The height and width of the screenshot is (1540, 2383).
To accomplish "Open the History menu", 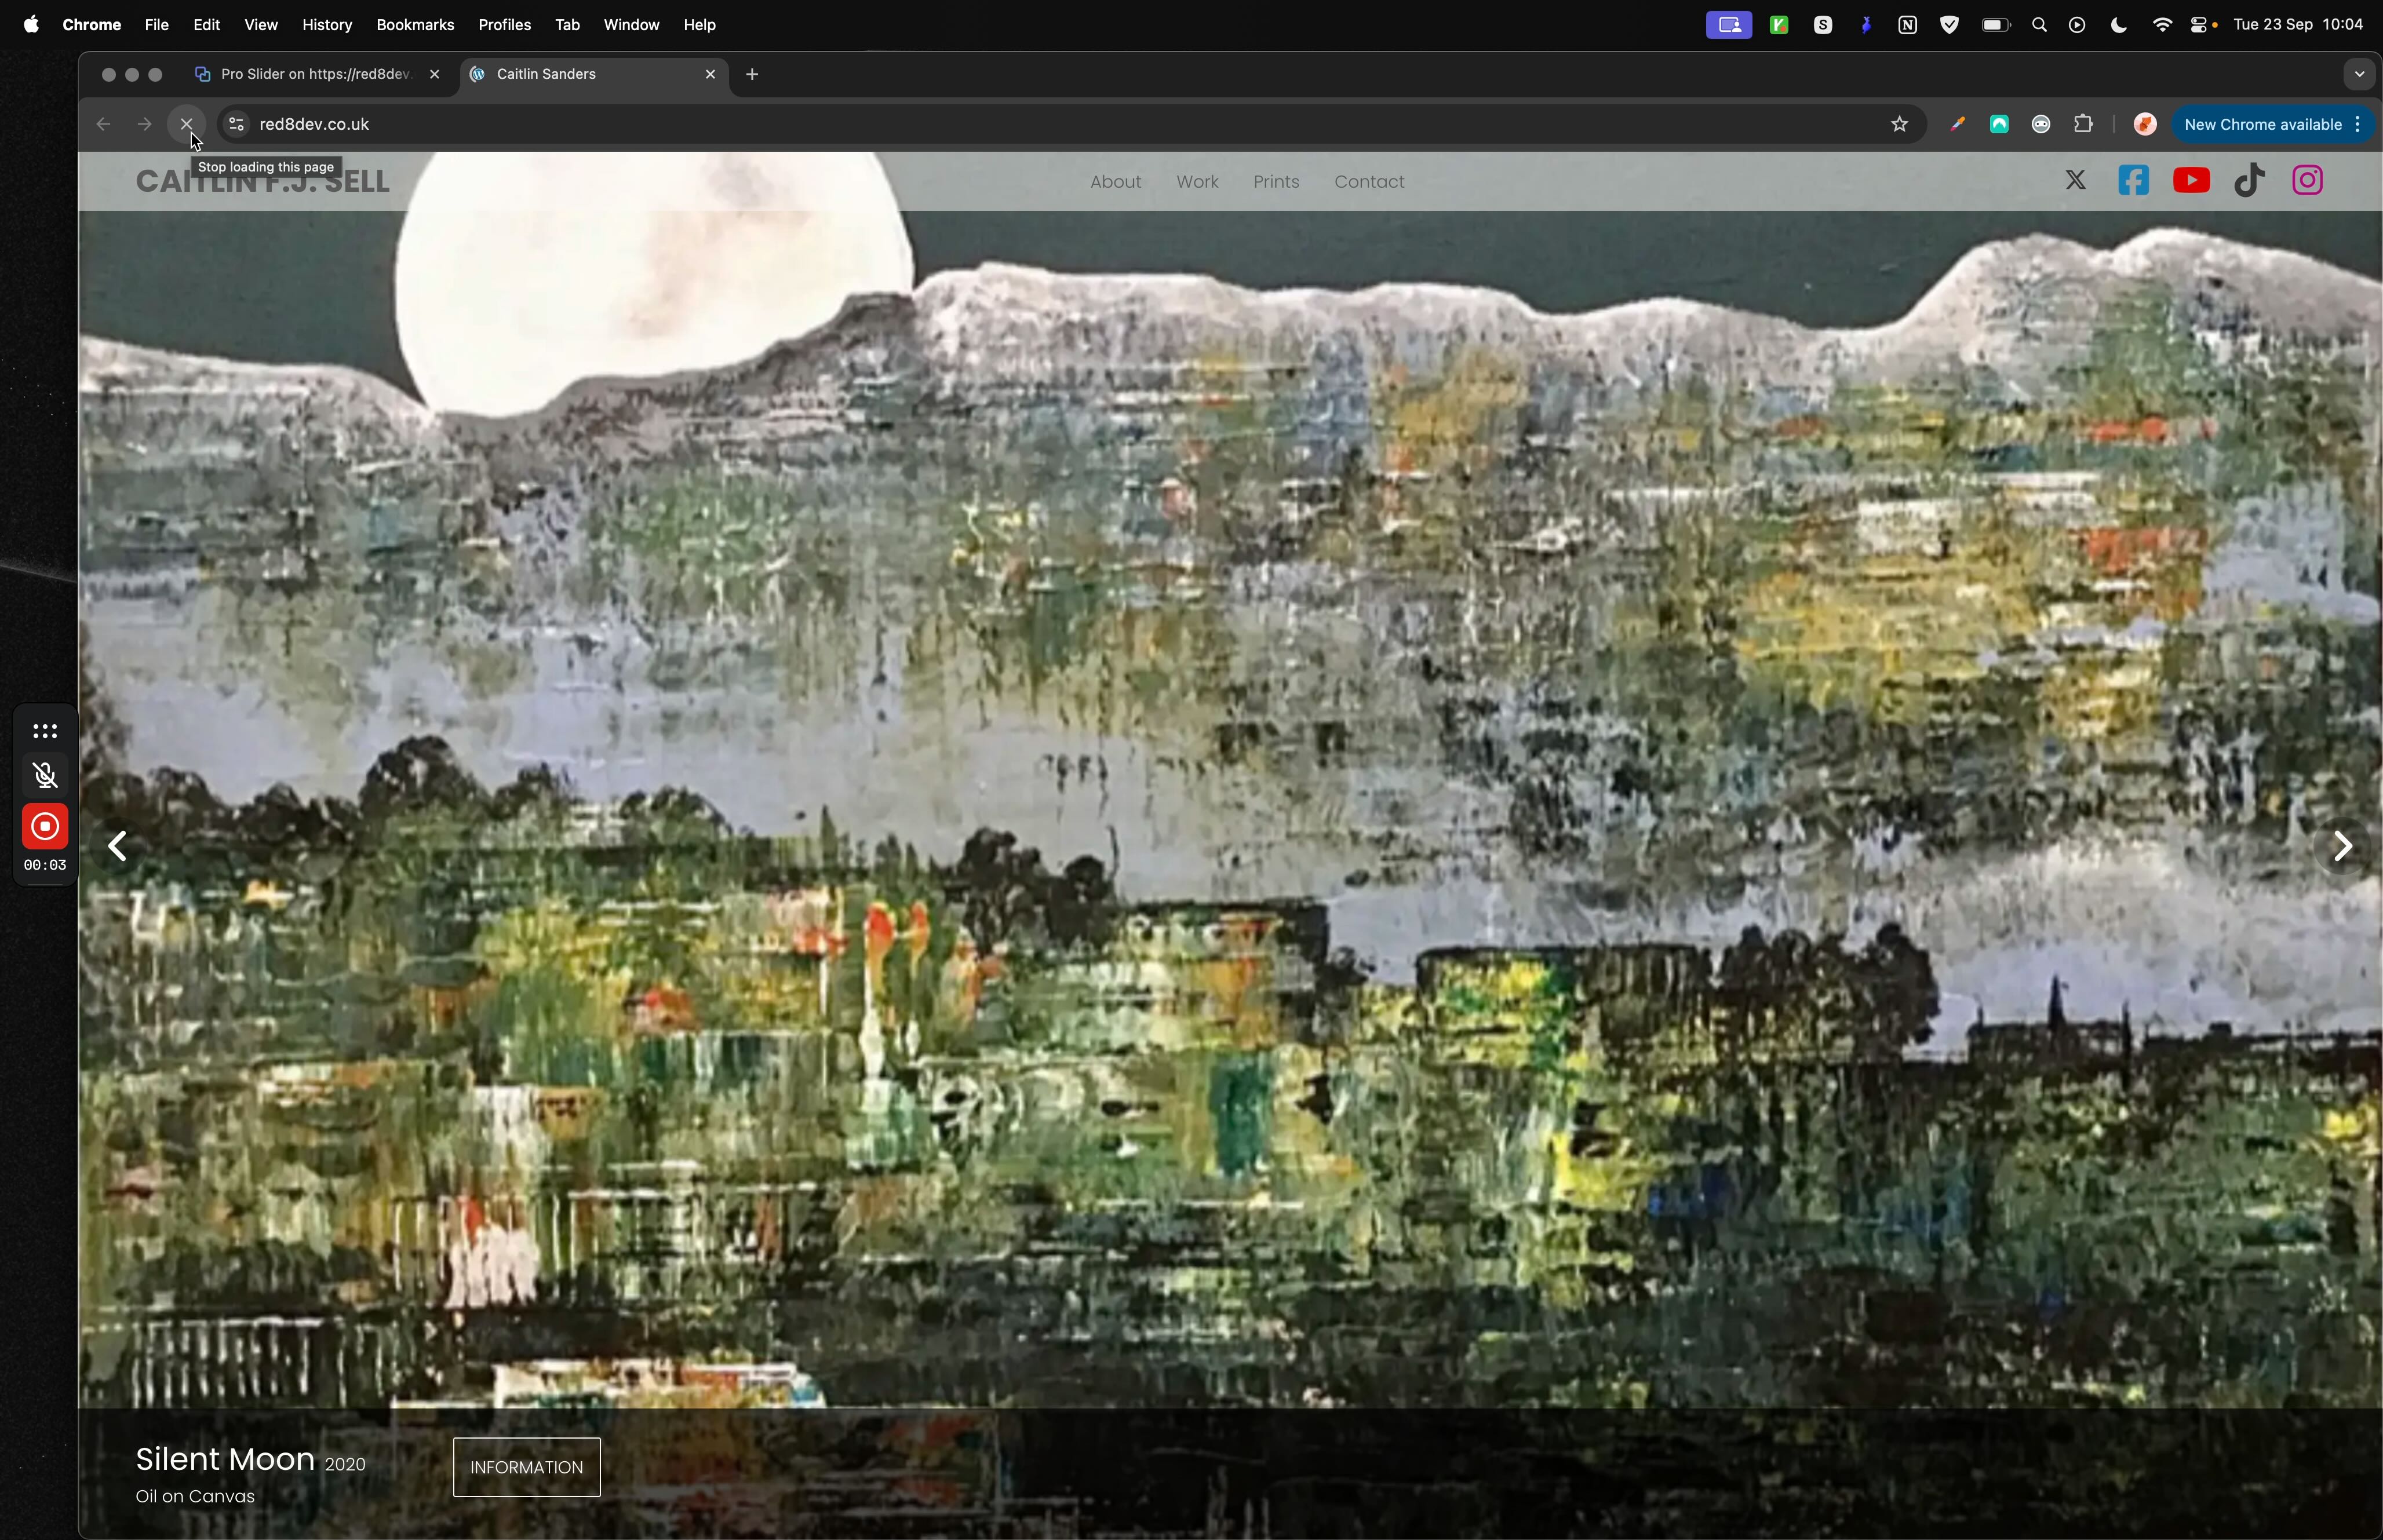I will point(327,25).
